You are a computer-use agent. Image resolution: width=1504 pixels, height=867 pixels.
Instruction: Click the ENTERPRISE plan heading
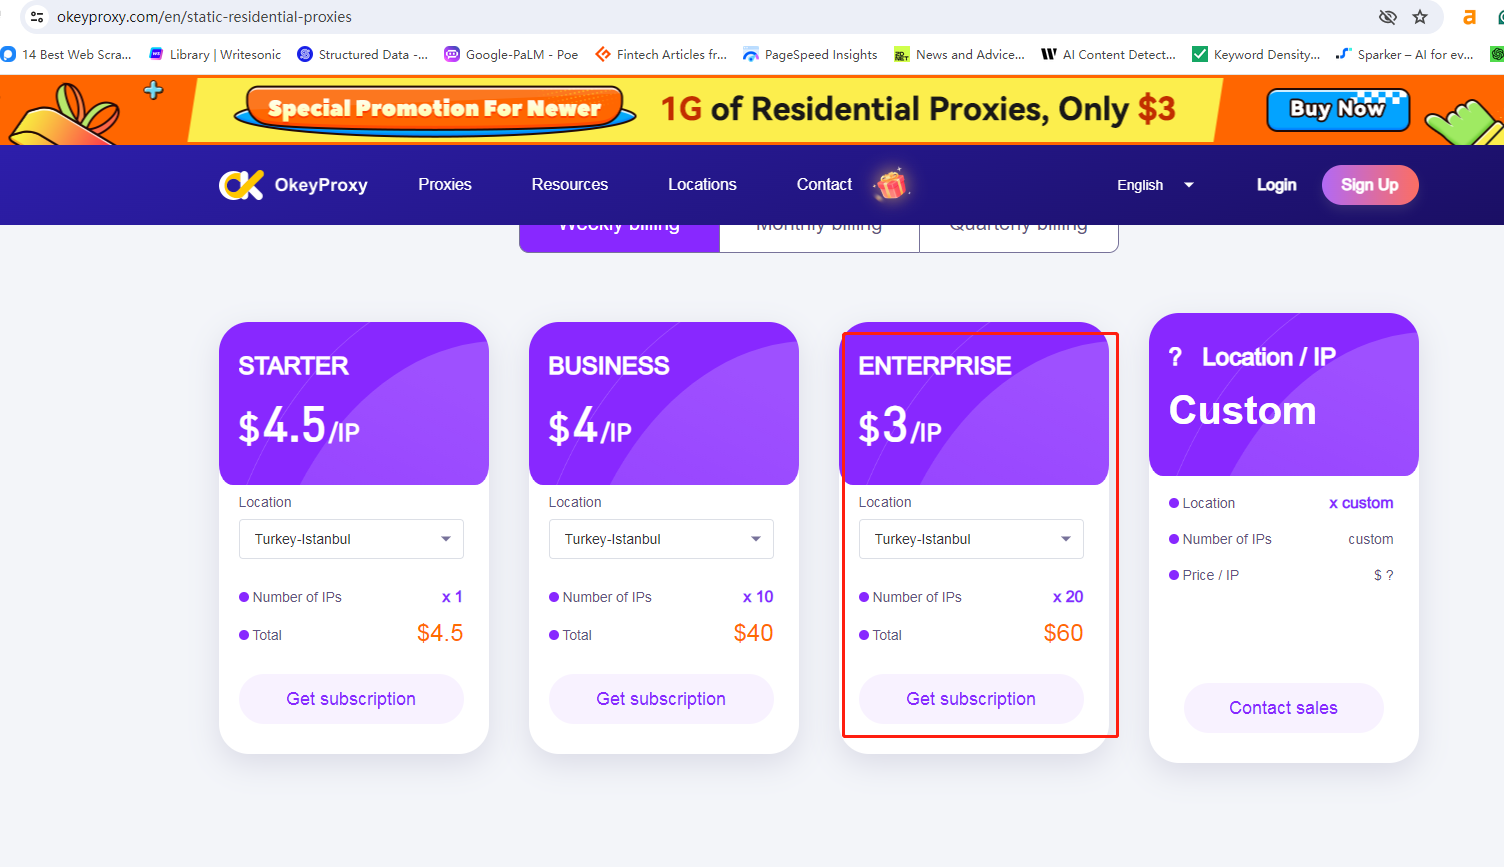[935, 366]
